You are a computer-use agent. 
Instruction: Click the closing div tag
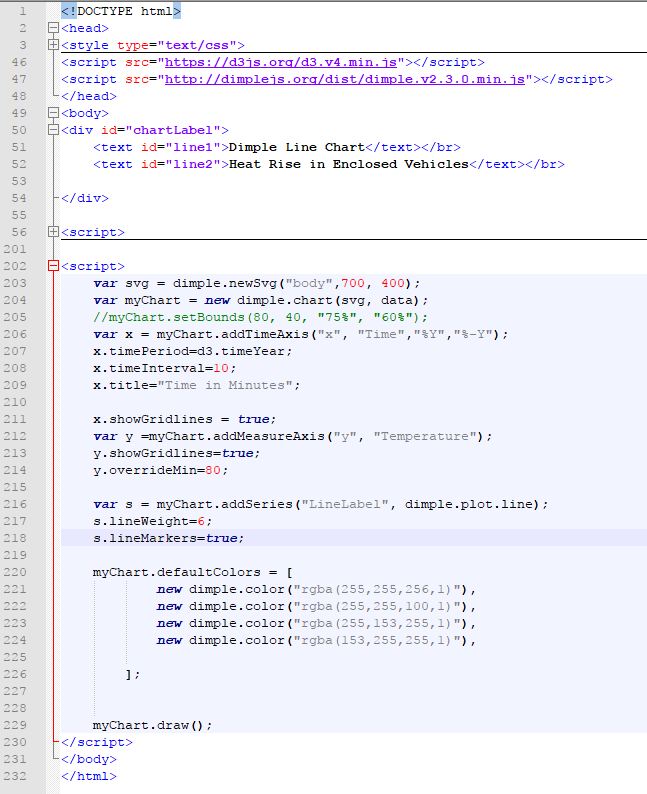85,198
